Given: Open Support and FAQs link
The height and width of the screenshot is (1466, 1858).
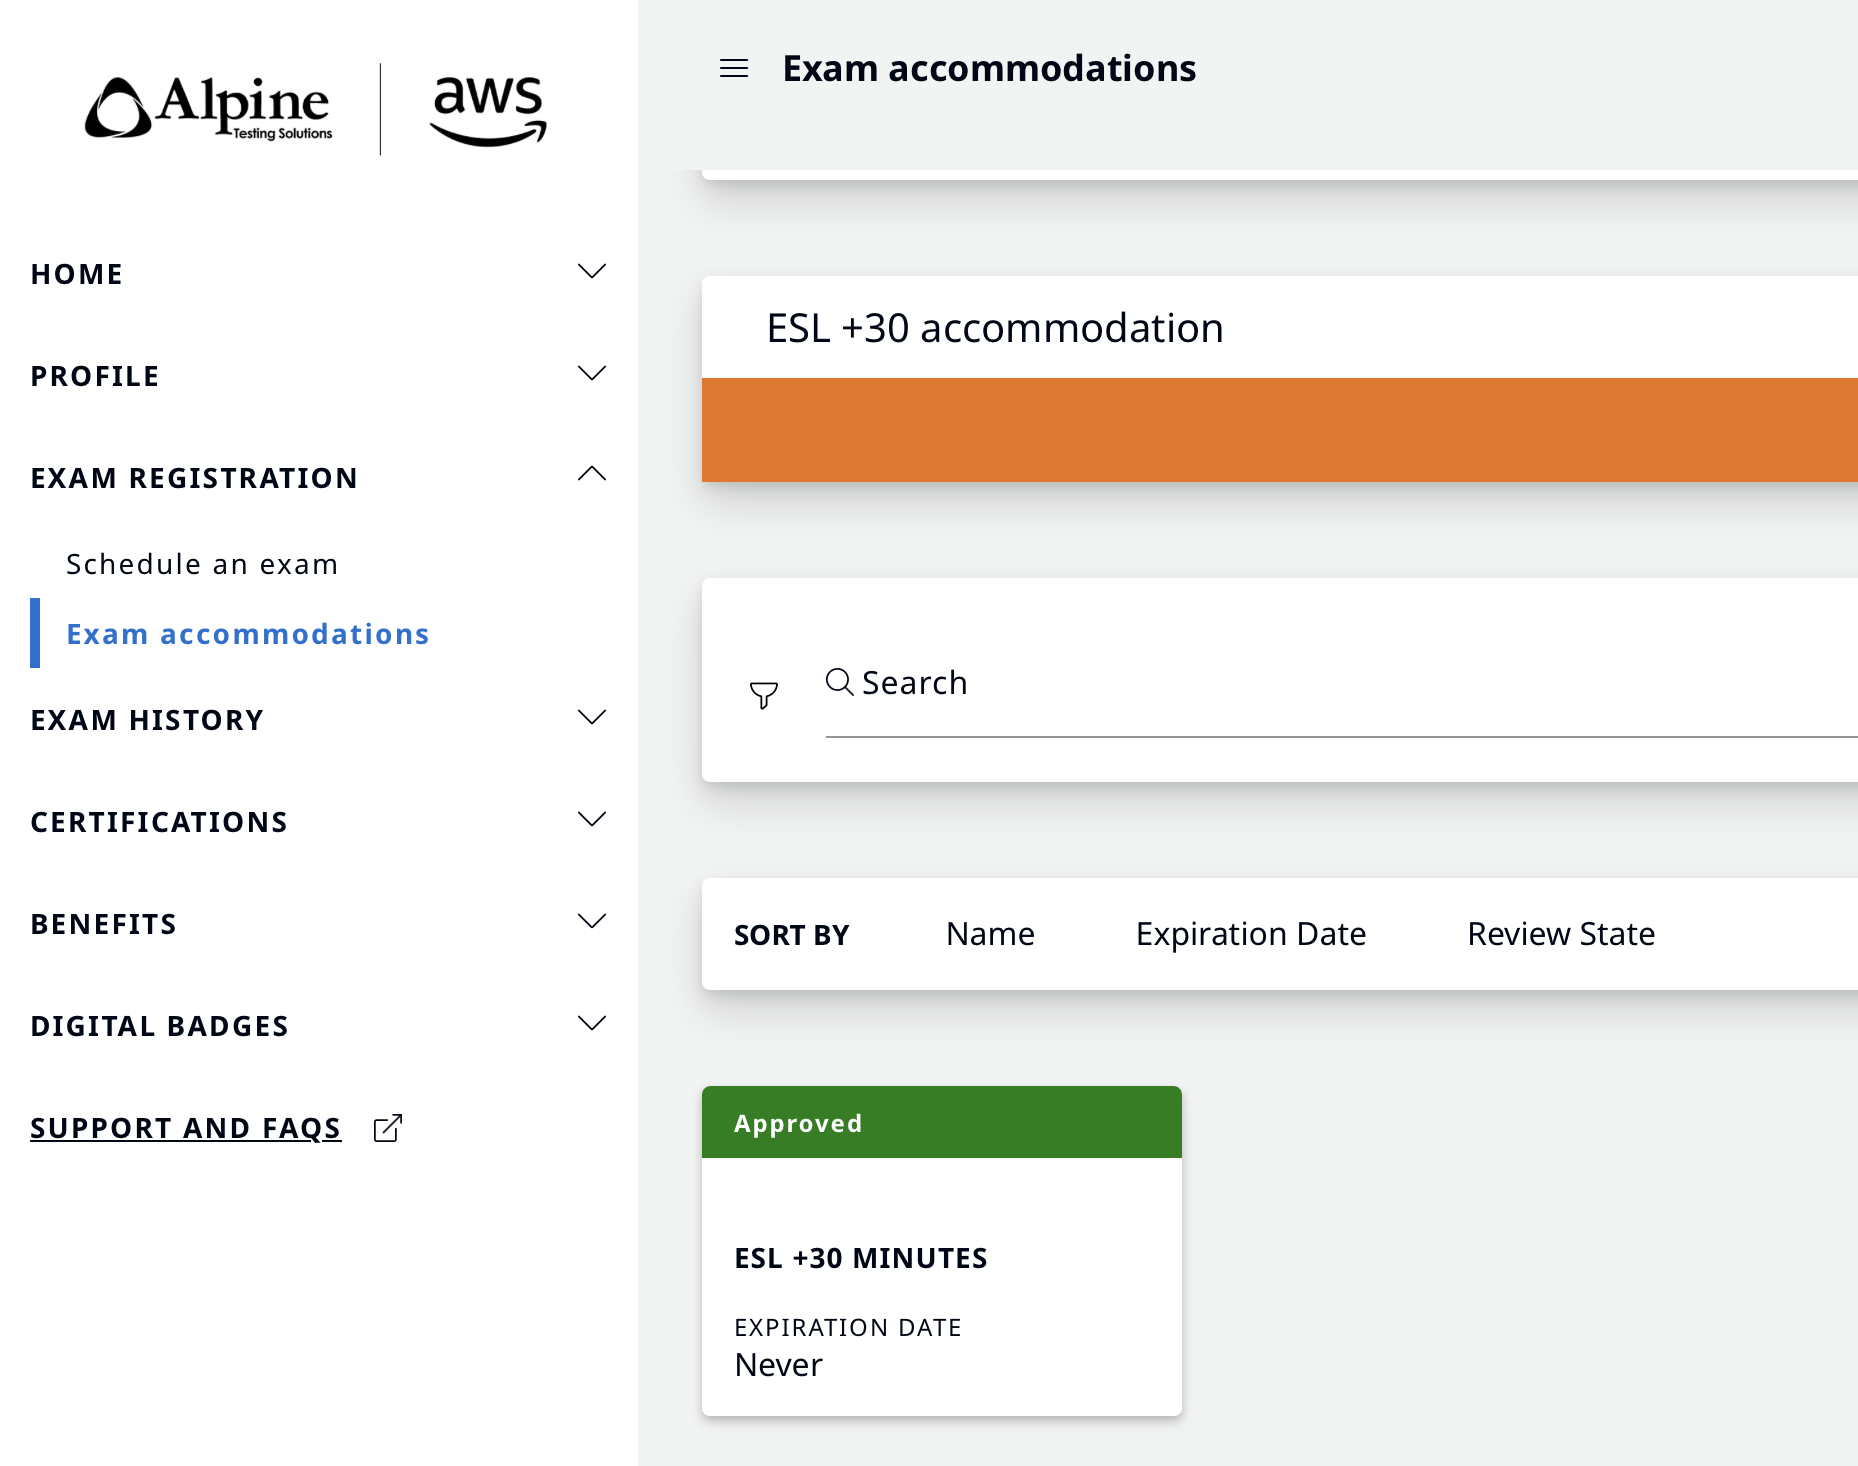Looking at the screenshot, I should click(x=186, y=1128).
